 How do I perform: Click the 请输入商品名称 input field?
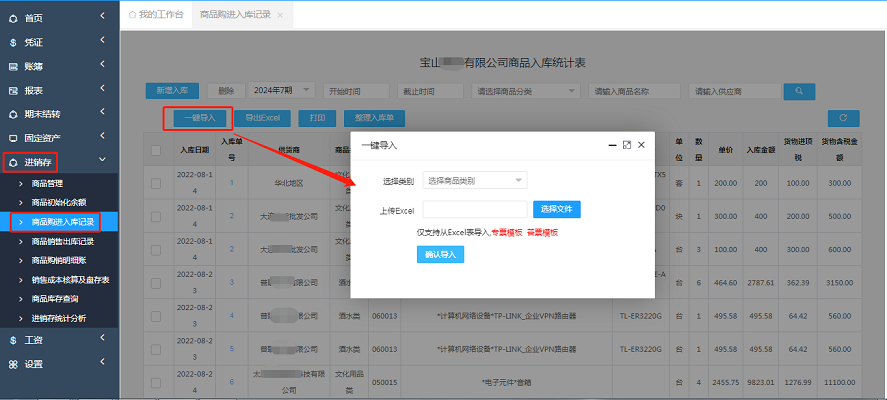pyautogui.click(x=634, y=91)
